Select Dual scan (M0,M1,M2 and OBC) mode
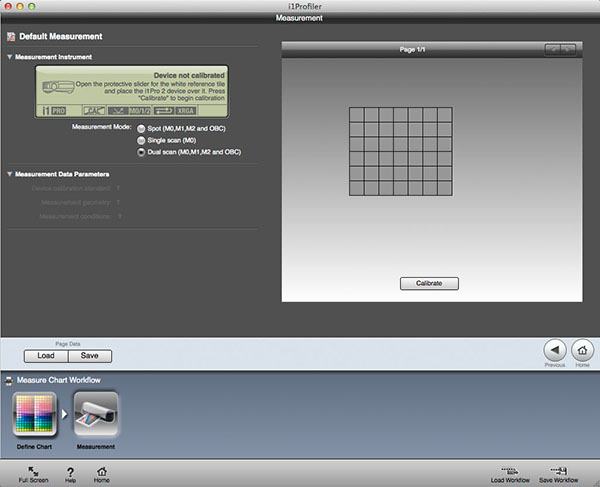 point(141,152)
